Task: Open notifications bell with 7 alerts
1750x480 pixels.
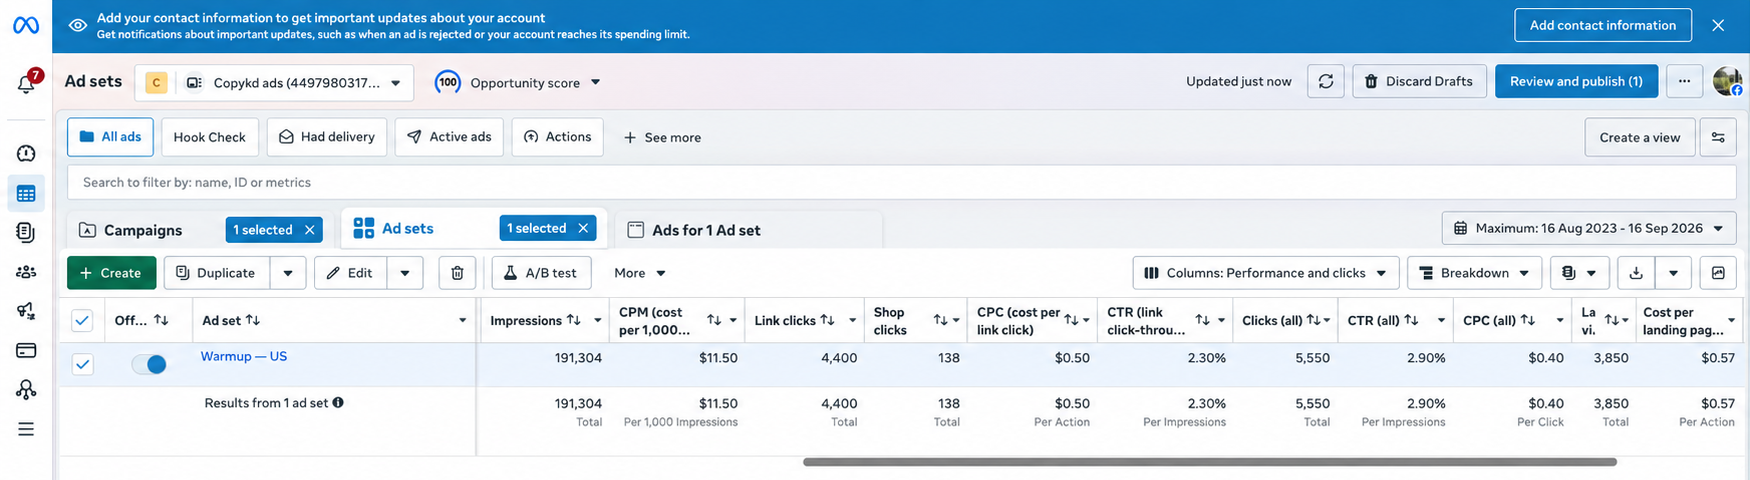Action: [27, 84]
